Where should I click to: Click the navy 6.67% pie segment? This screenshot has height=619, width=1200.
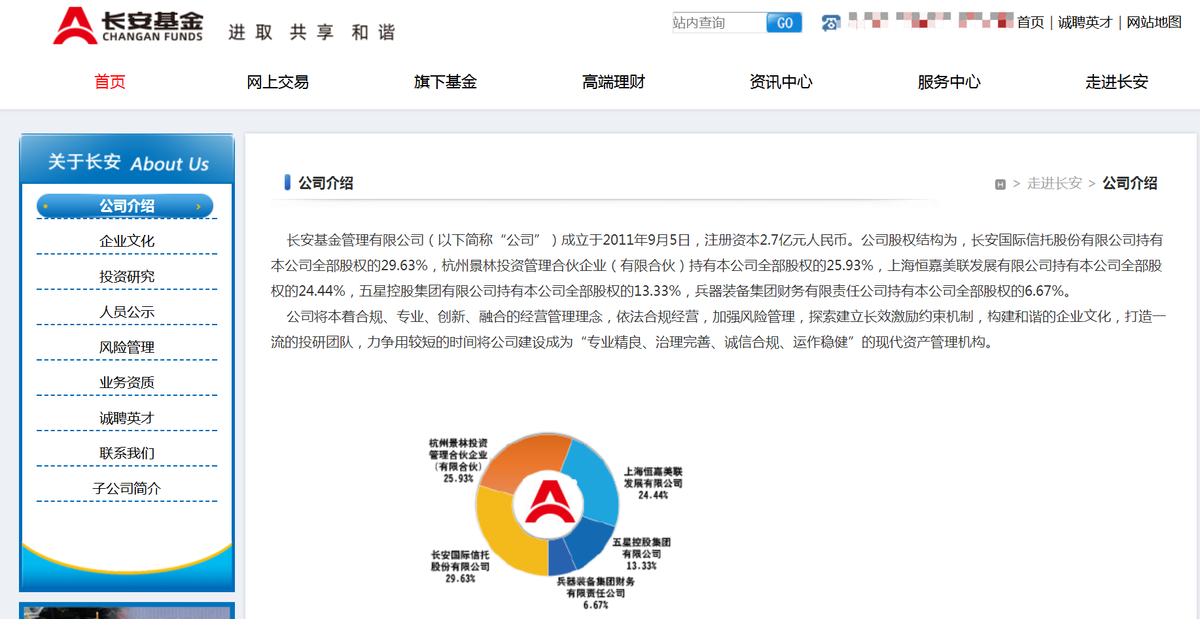click(x=562, y=556)
